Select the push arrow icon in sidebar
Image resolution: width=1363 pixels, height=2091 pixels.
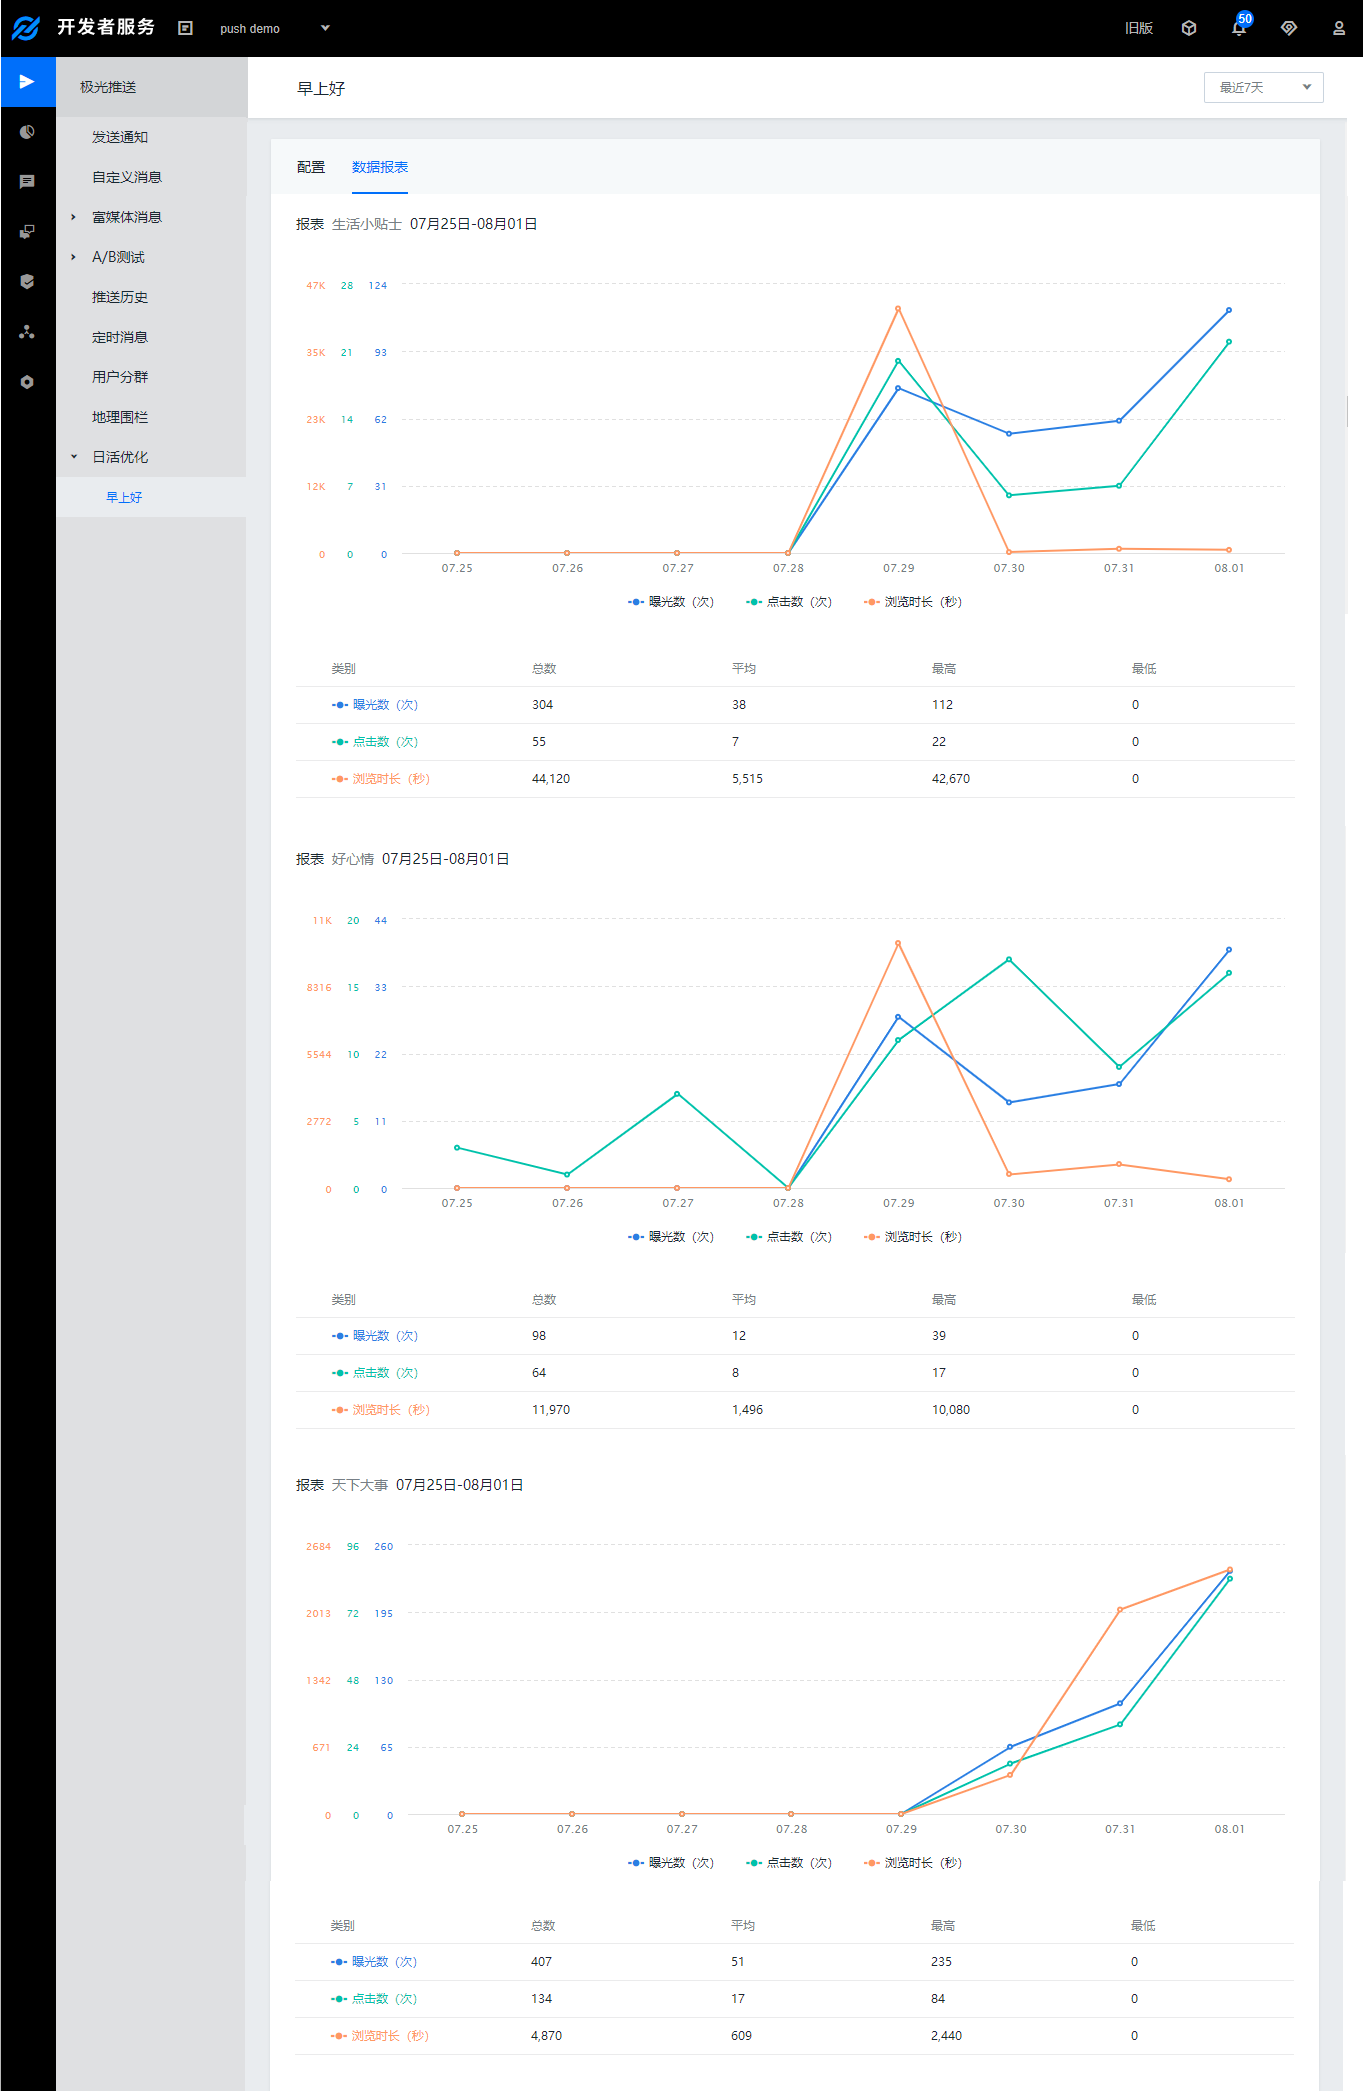(27, 81)
